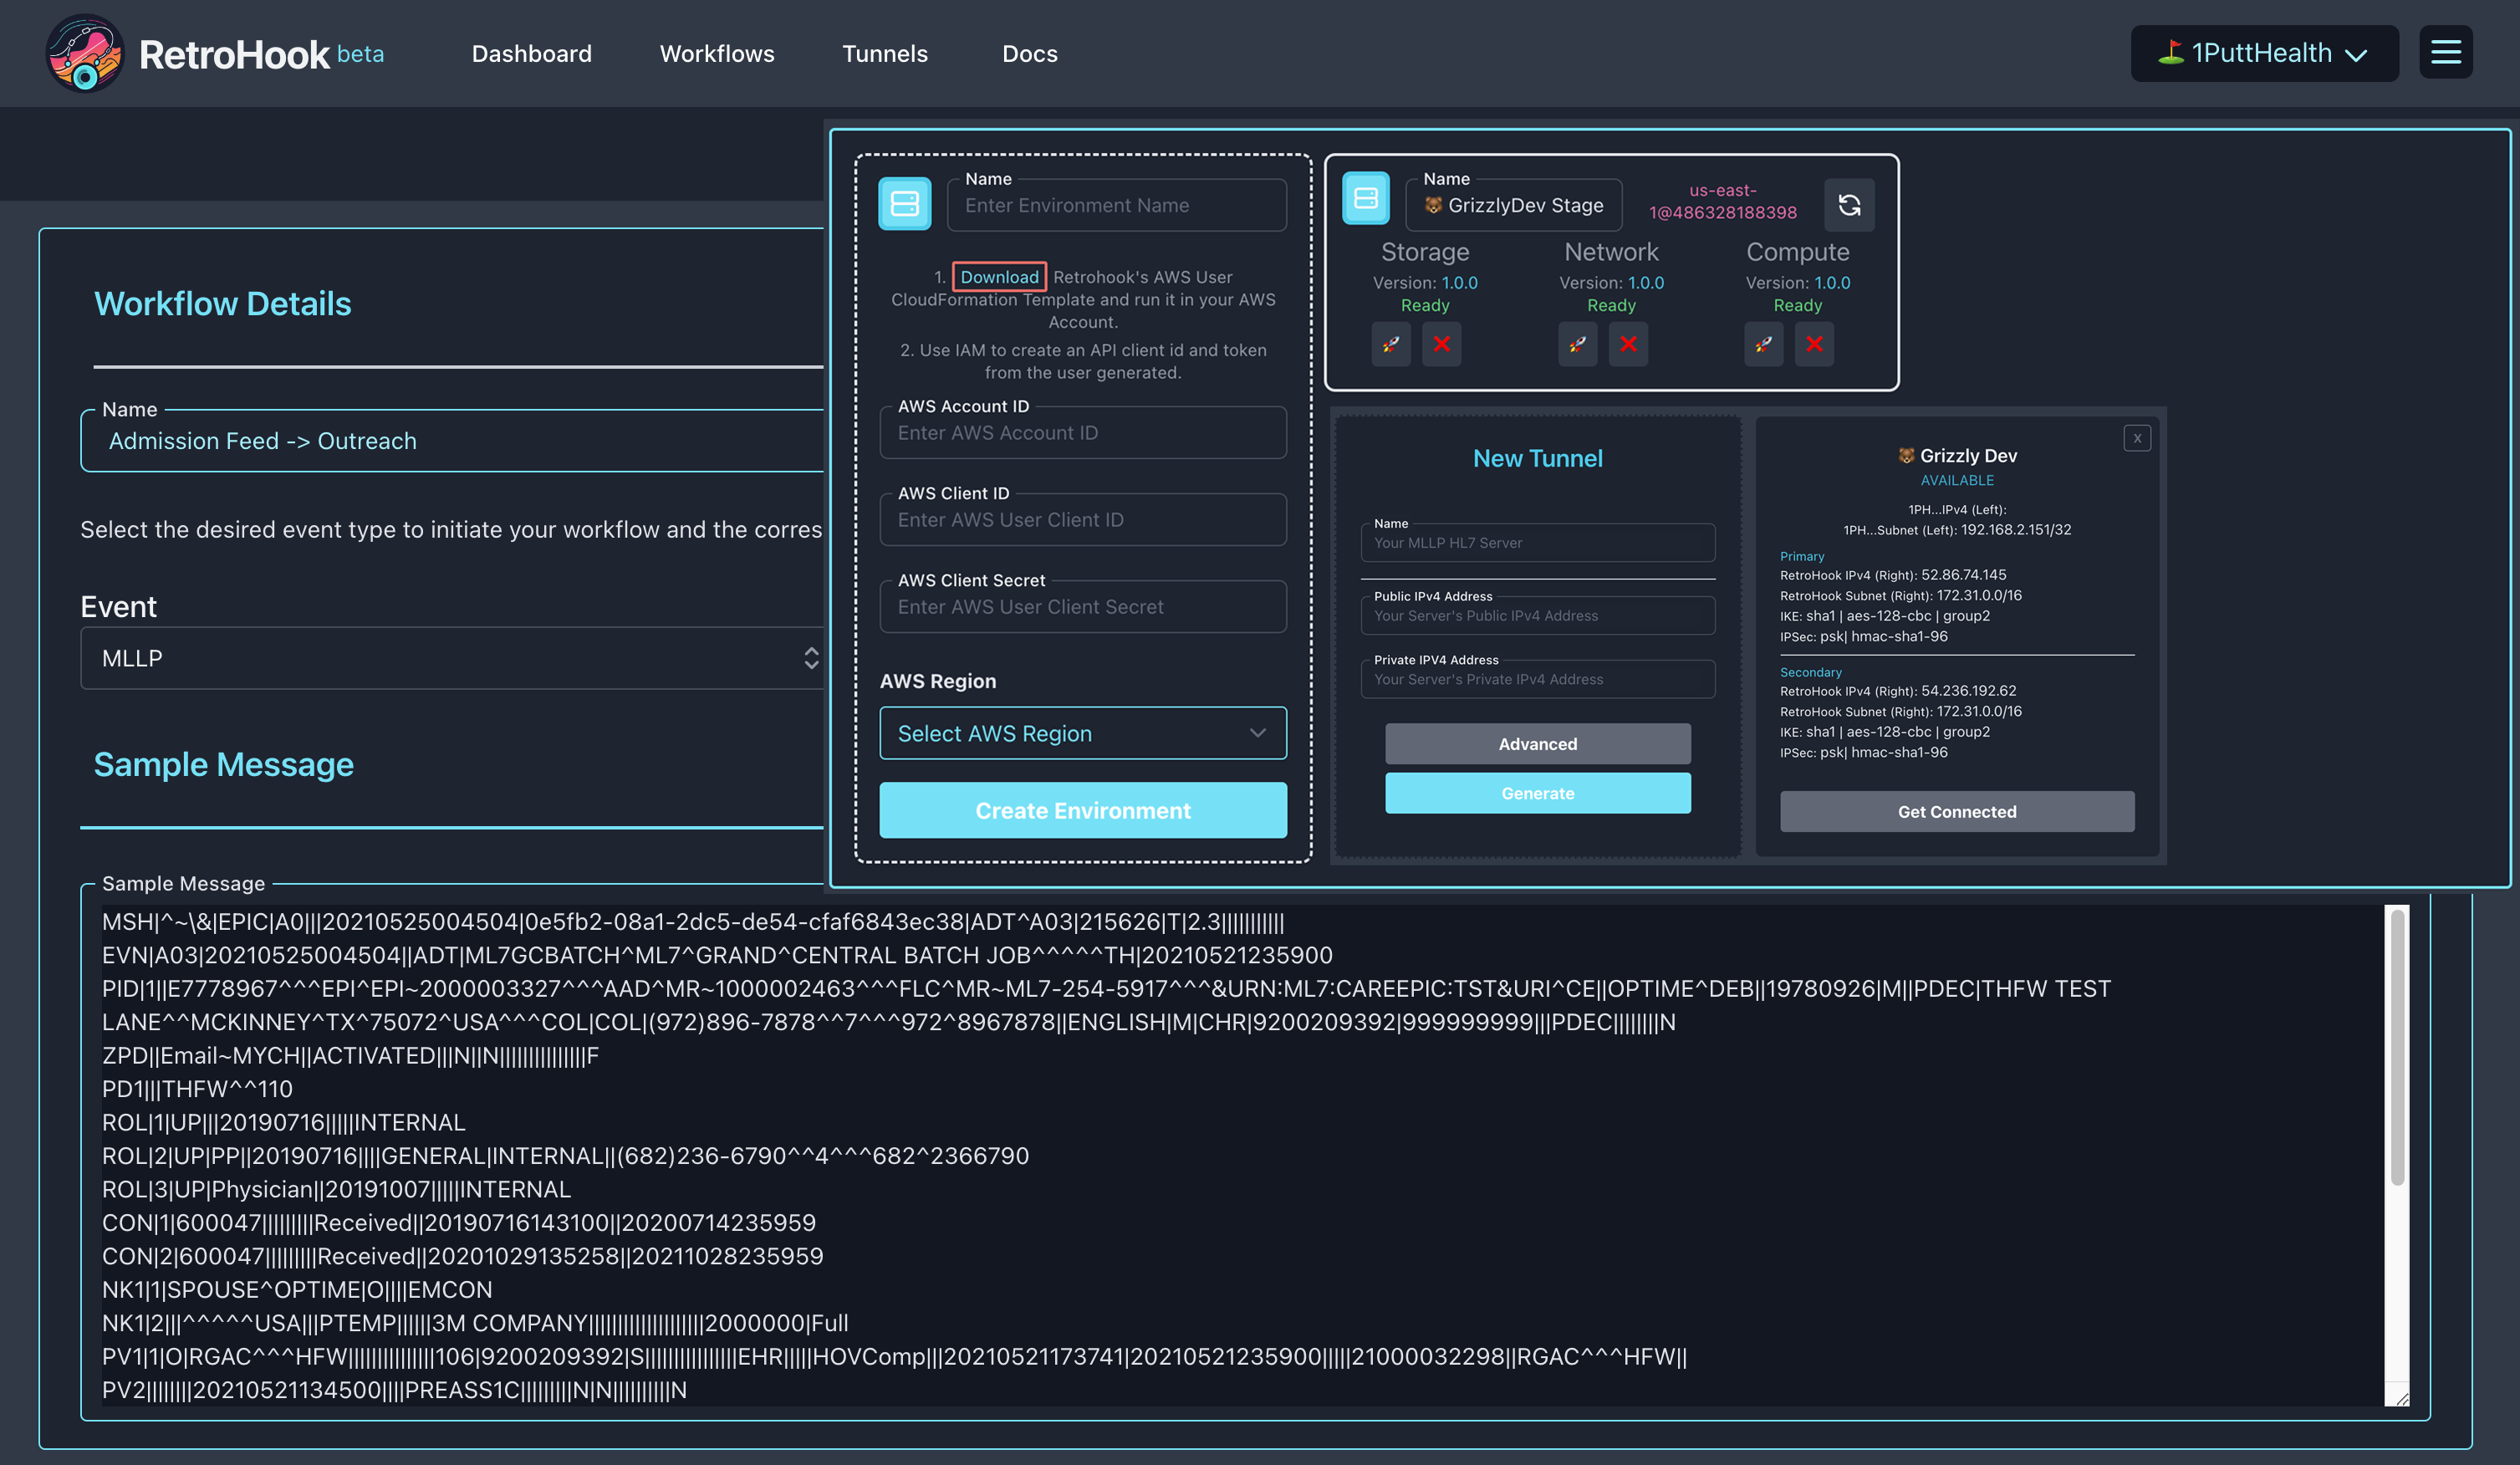The height and width of the screenshot is (1465, 2520).
Task: Refresh the GrizzlyDev Stage environment
Action: (1849, 205)
